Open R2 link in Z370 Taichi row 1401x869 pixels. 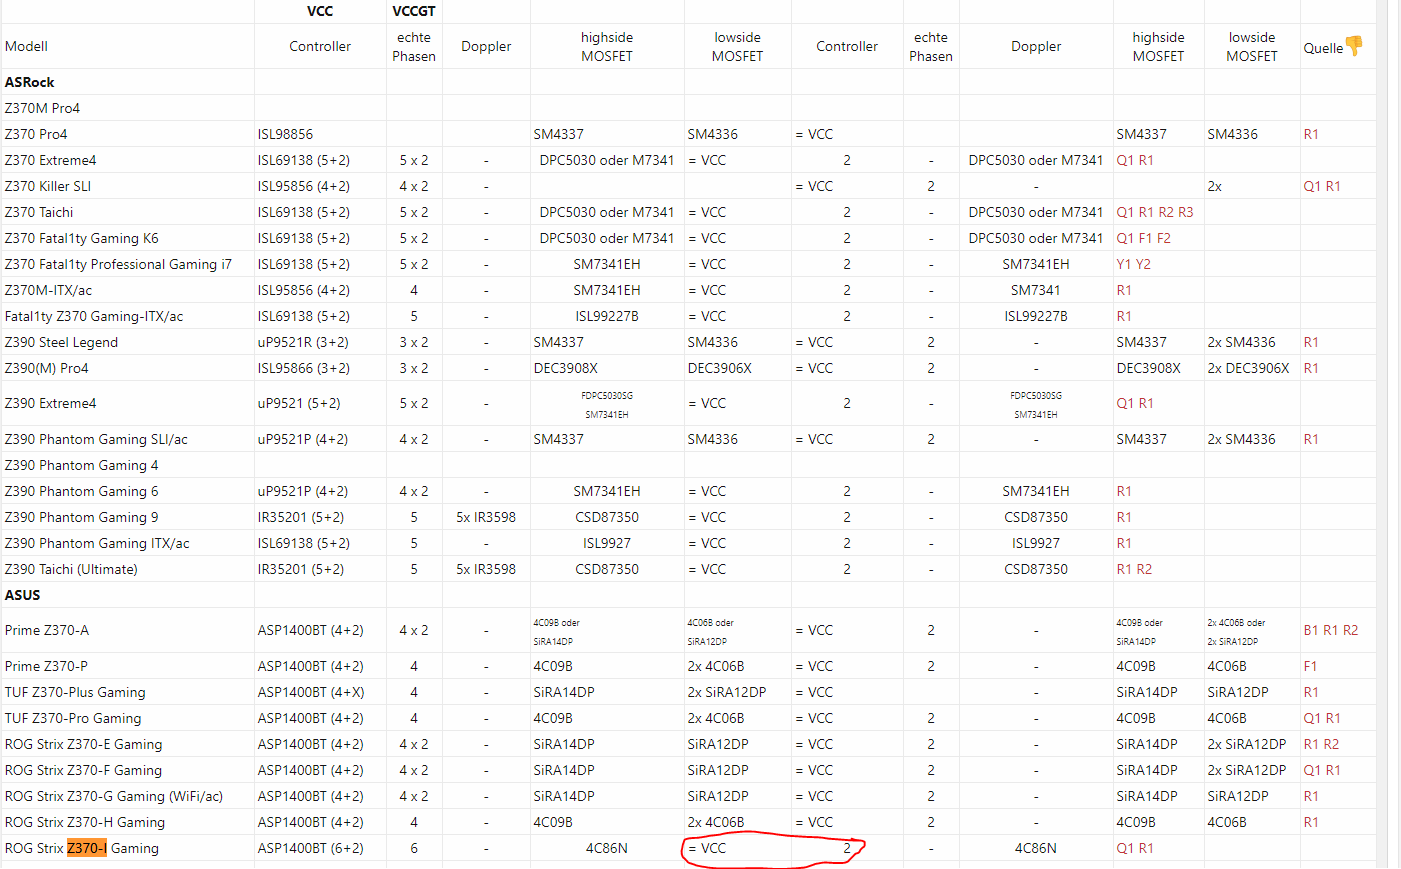pos(1166,212)
